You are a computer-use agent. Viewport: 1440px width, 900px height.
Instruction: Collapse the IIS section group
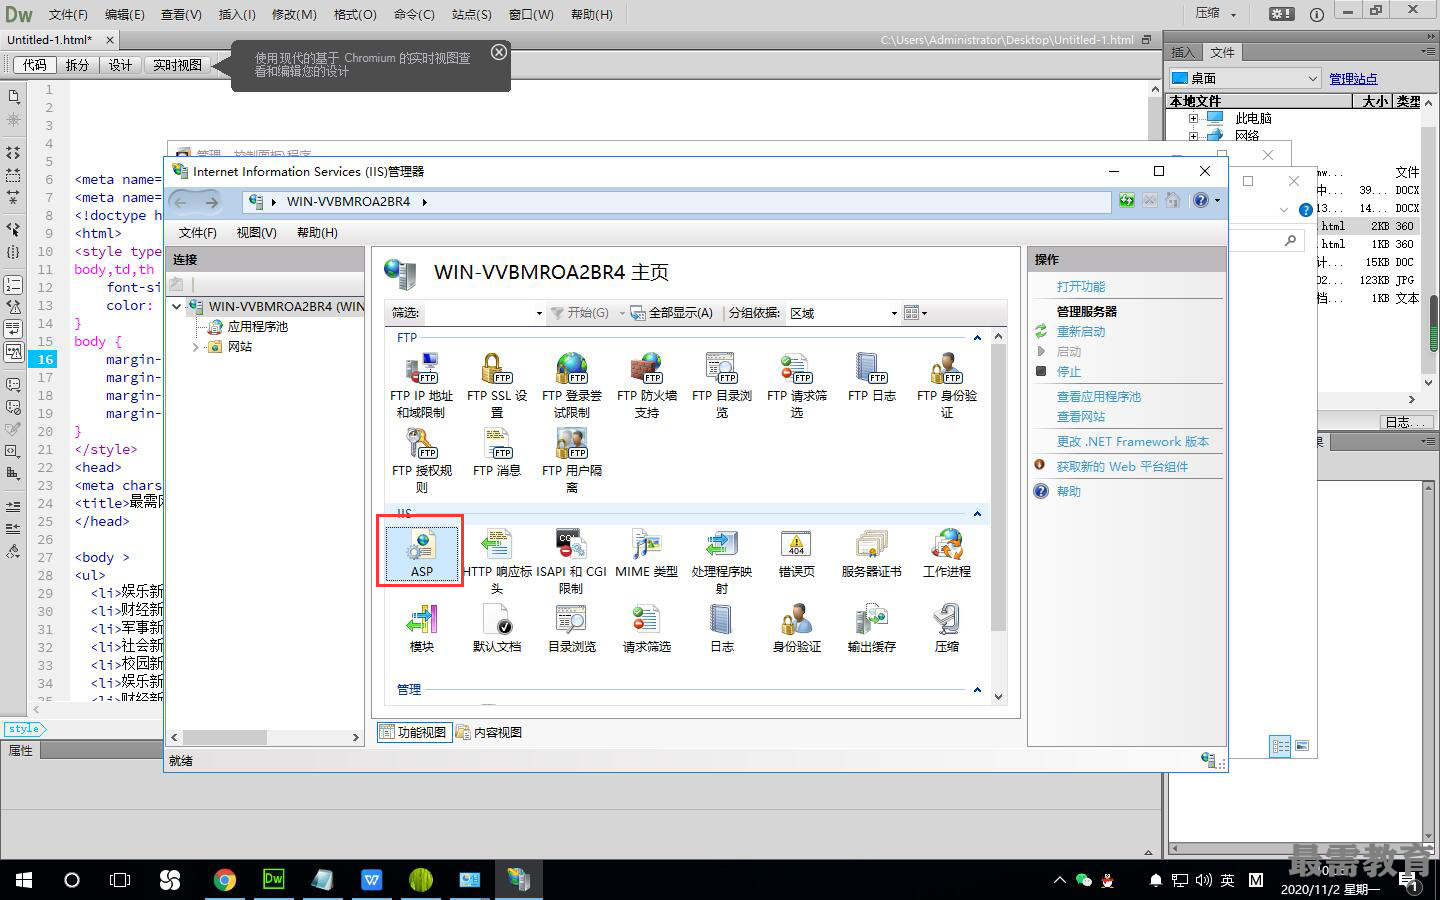(977, 514)
